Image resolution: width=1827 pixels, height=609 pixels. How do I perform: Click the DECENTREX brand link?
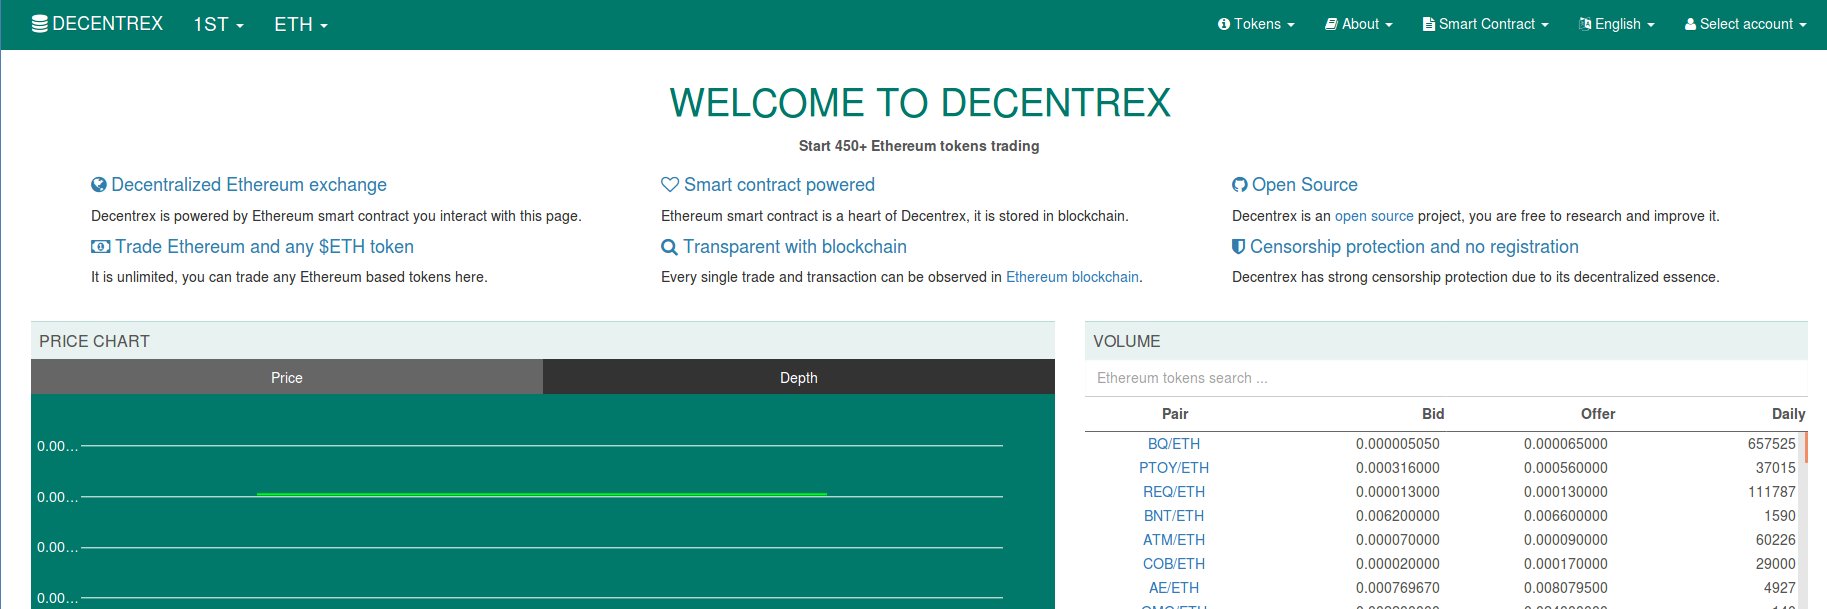tap(98, 24)
